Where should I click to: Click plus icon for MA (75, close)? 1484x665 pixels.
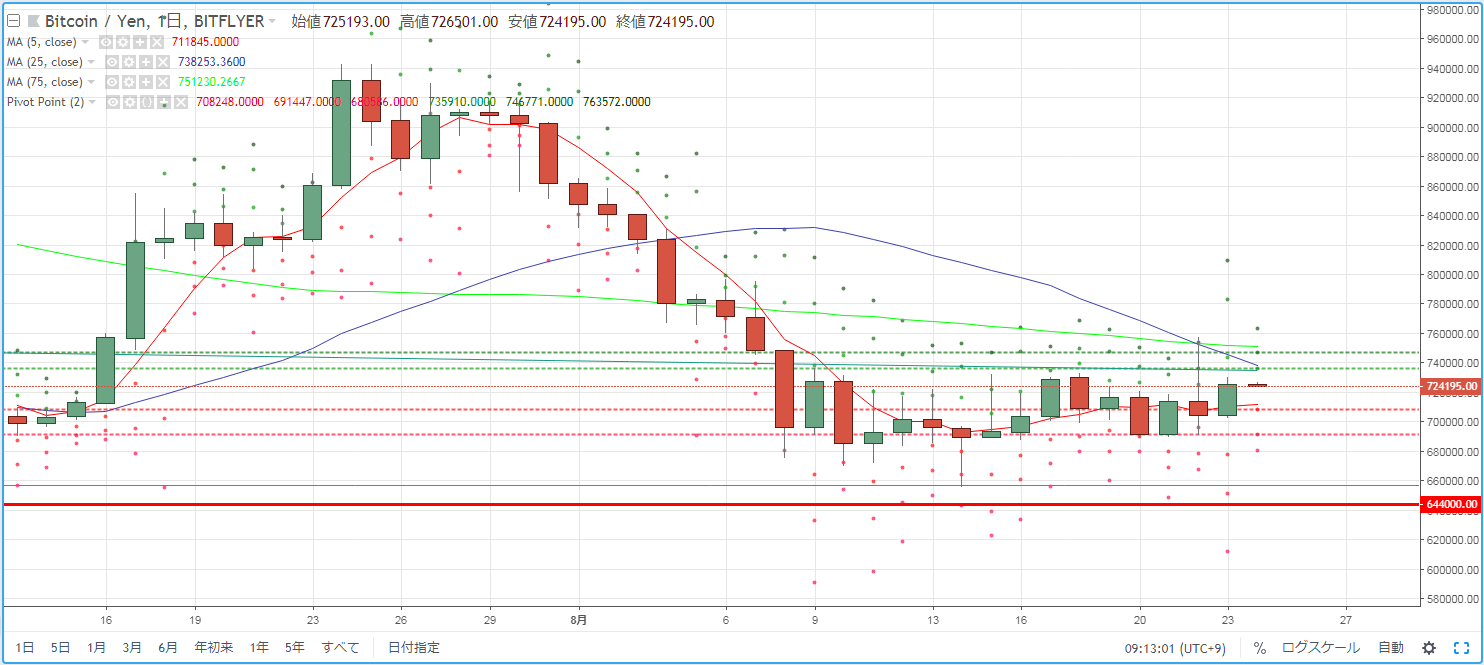(x=146, y=82)
